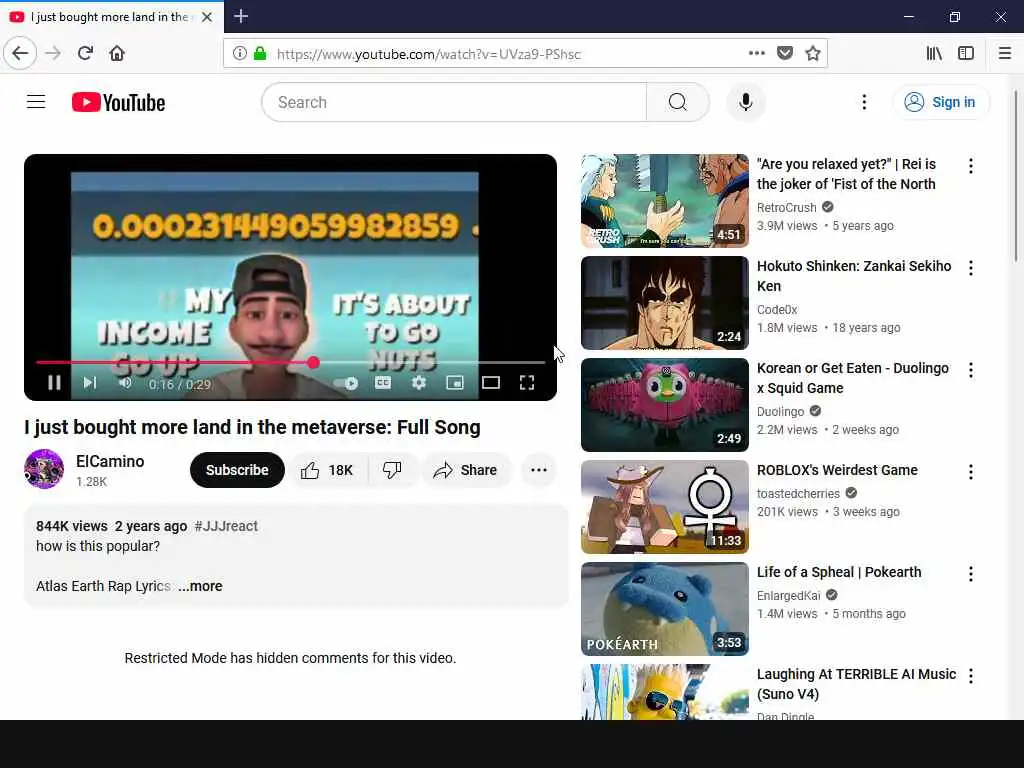Like the video with 18K likes
The image size is (1024, 768).
(328, 470)
